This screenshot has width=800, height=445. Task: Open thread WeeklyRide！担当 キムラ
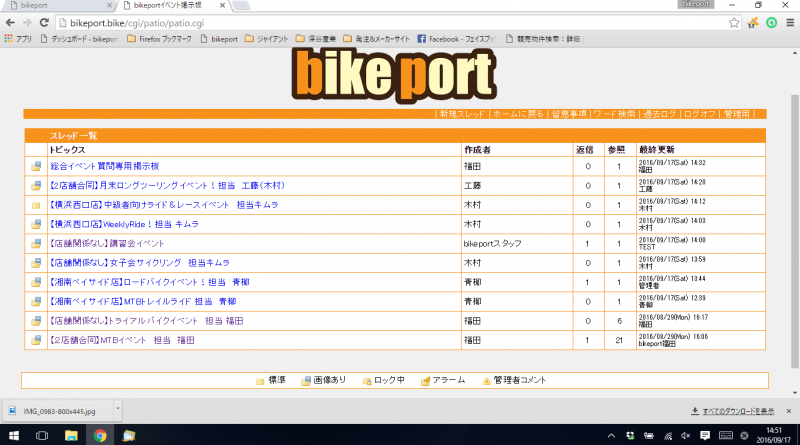point(124,225)
